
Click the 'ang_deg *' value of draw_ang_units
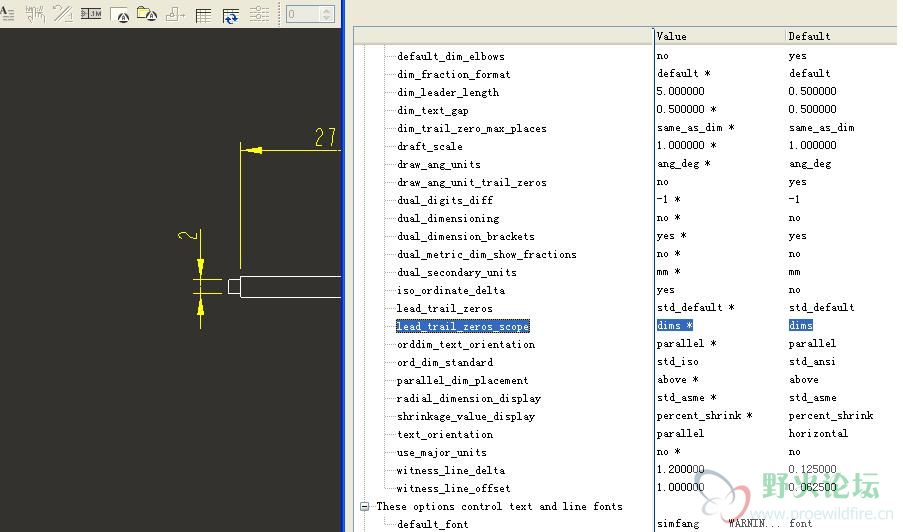click(684, 164)
